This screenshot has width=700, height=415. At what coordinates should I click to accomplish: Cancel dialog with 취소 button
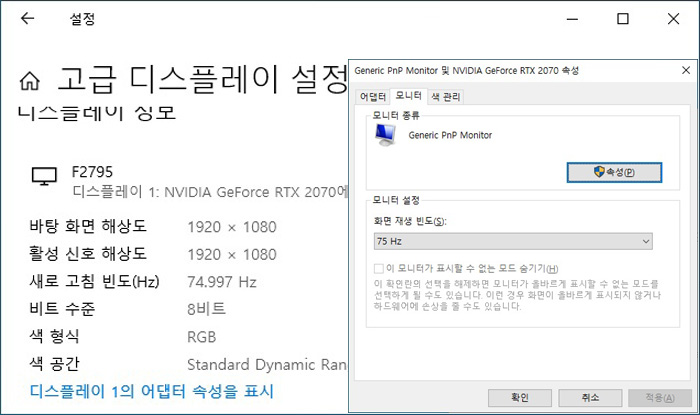(590, 398)
